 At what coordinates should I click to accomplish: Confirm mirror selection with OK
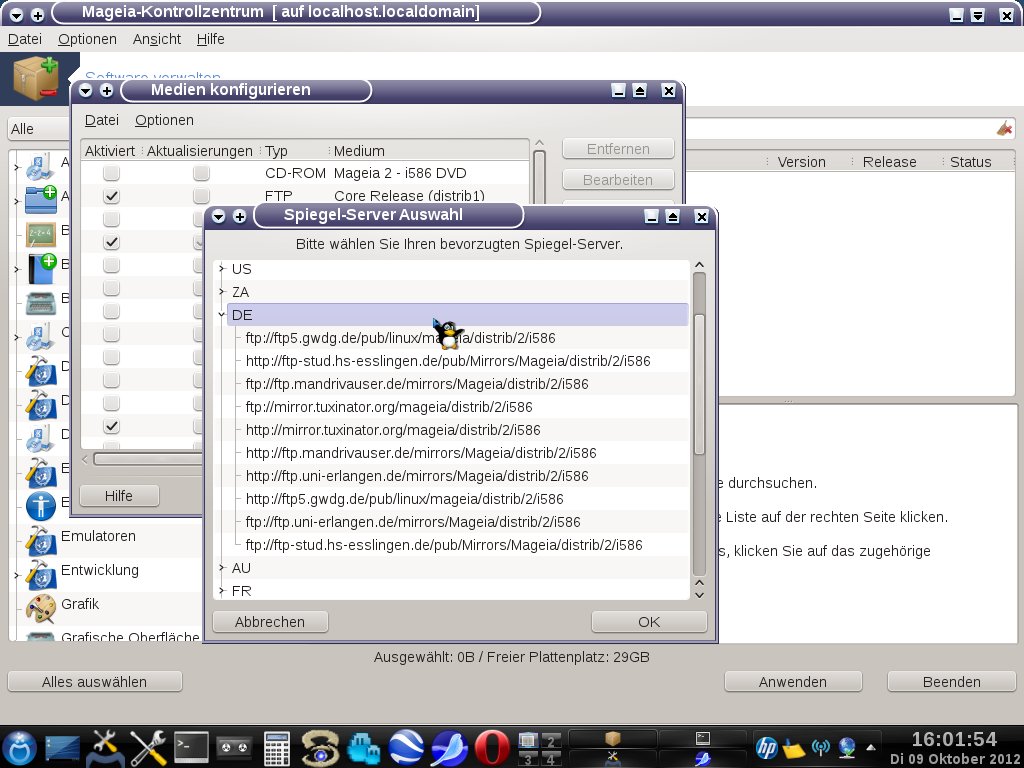[648, 622]
